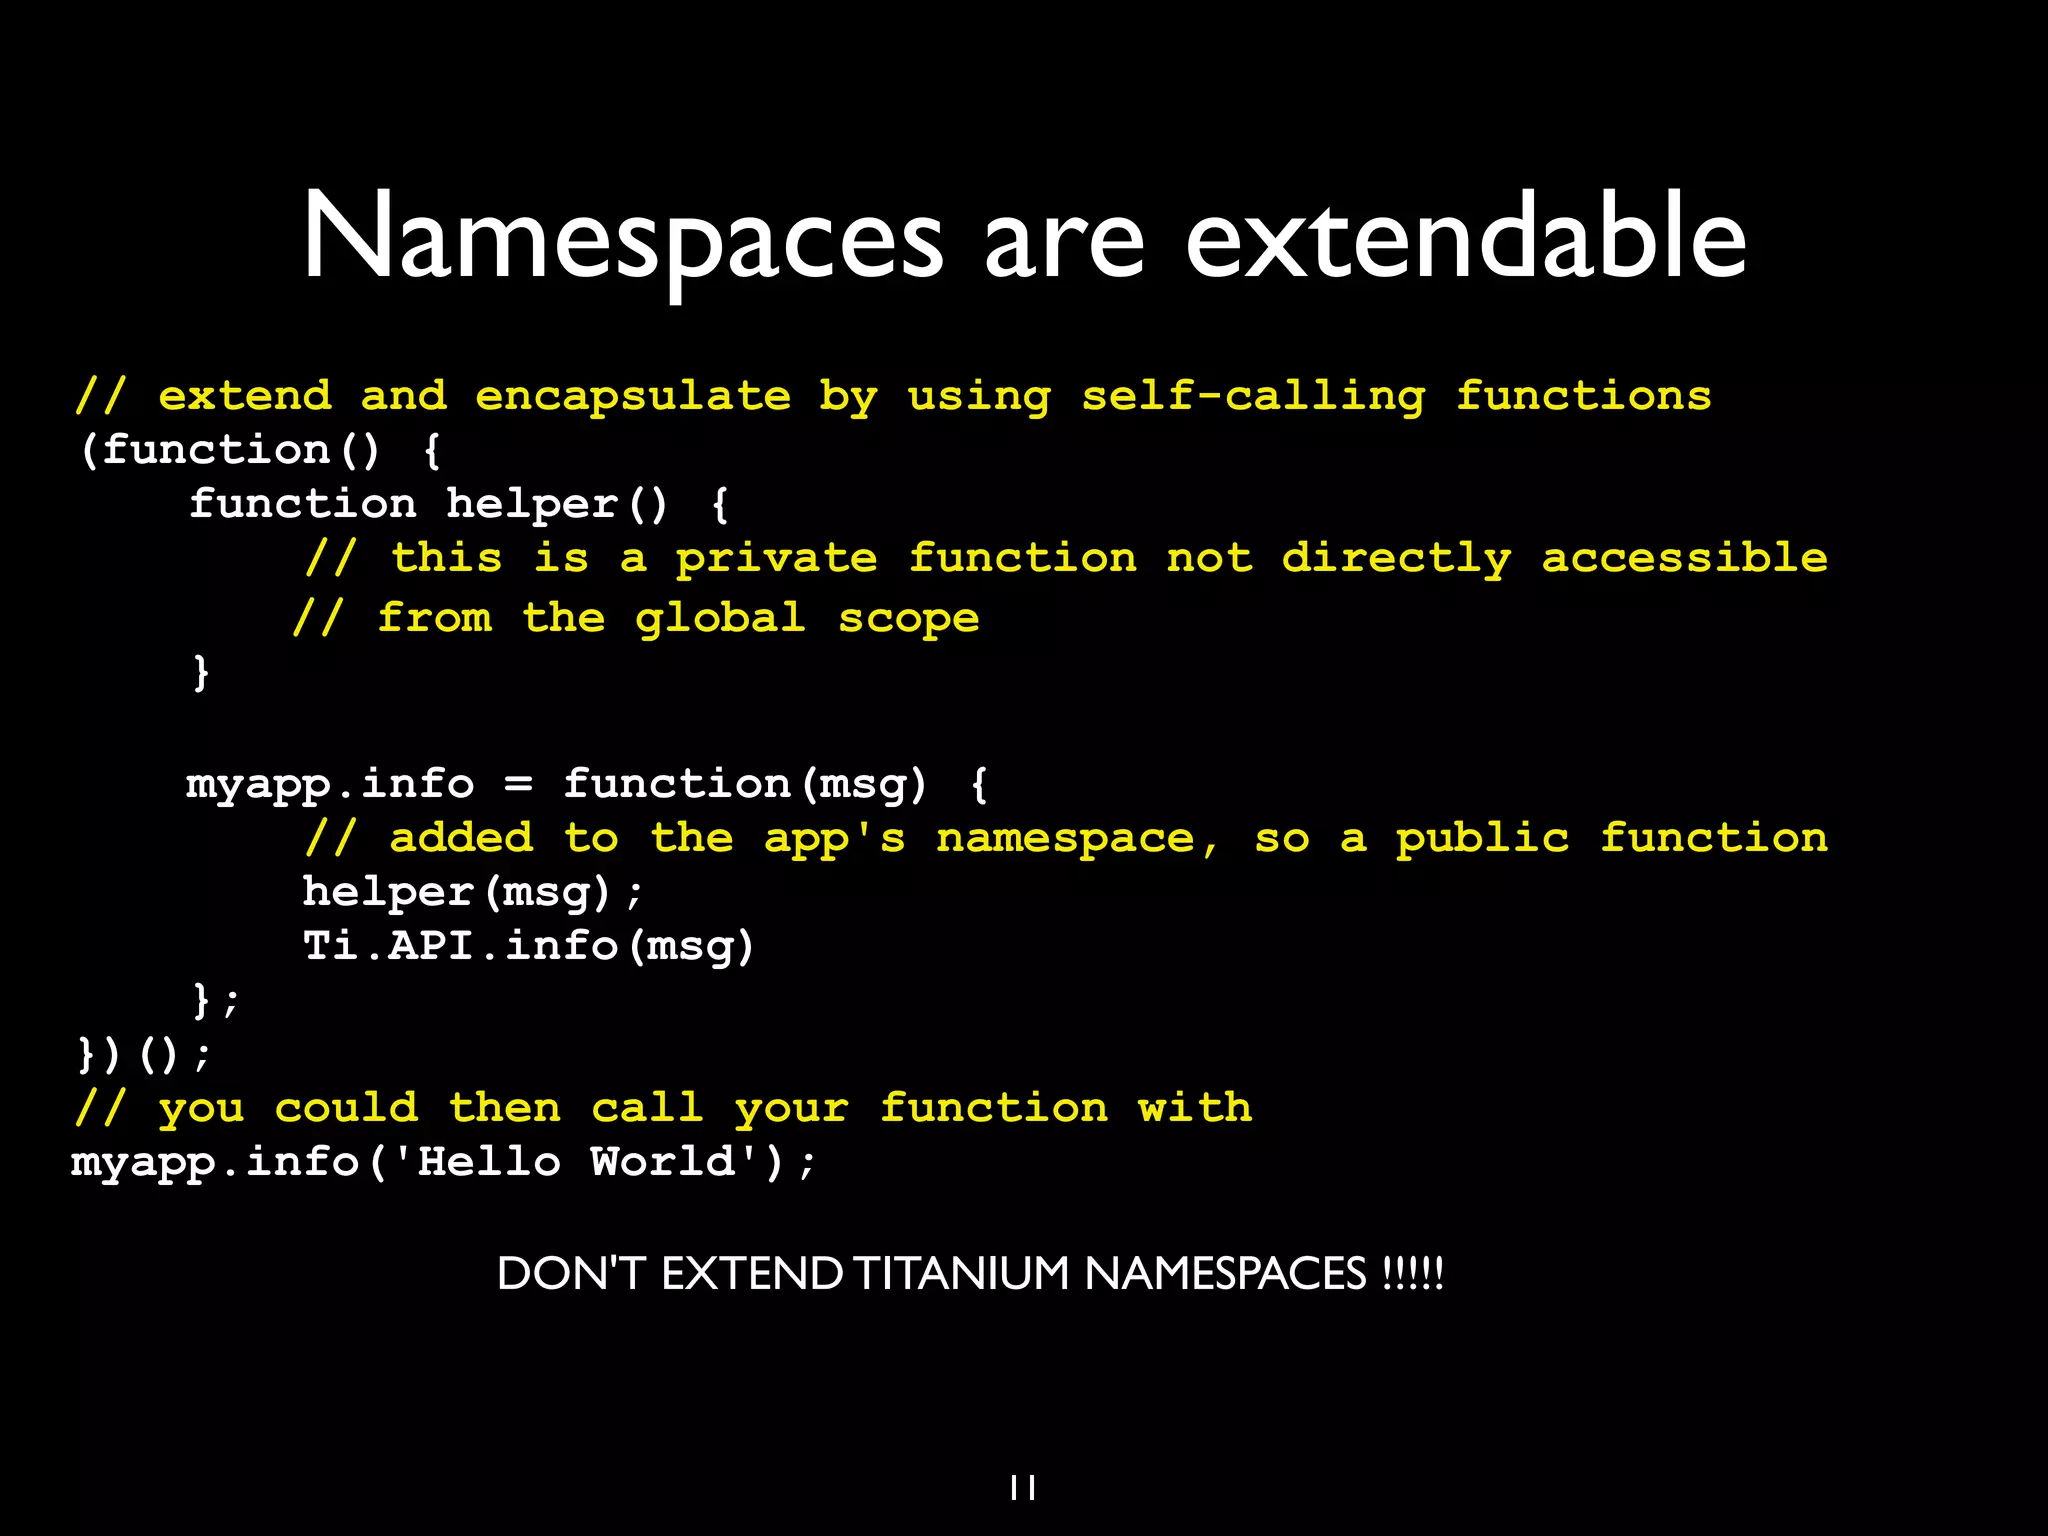Click the slide number 11
This screenshot has height=1536, width=2048.
click(1023, 1488)
